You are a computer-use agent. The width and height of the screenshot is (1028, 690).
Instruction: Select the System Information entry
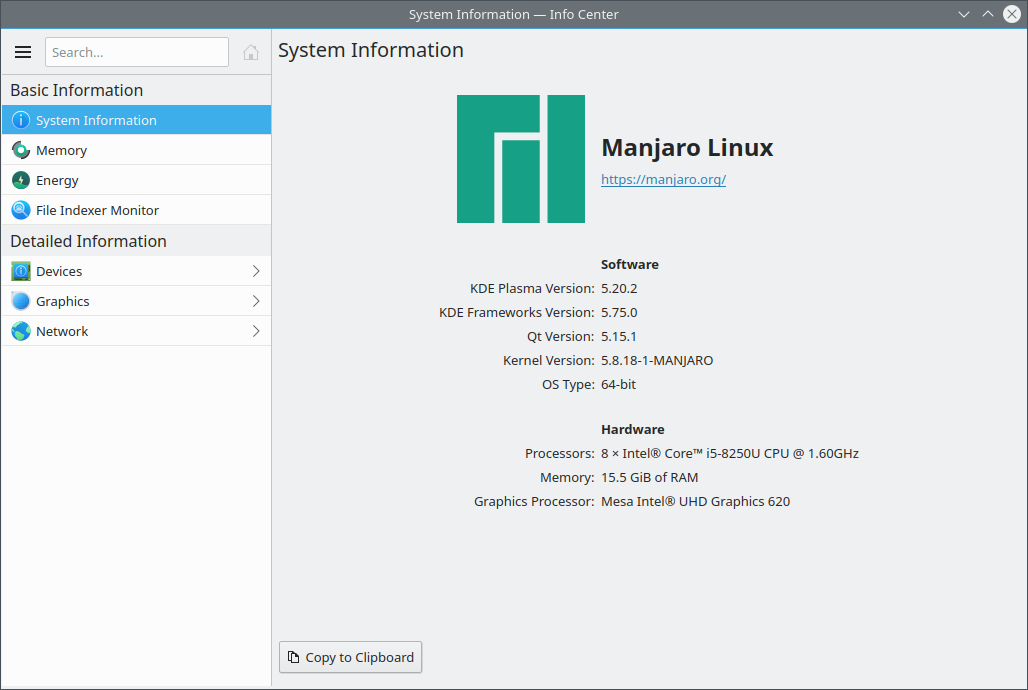(136, 120)
